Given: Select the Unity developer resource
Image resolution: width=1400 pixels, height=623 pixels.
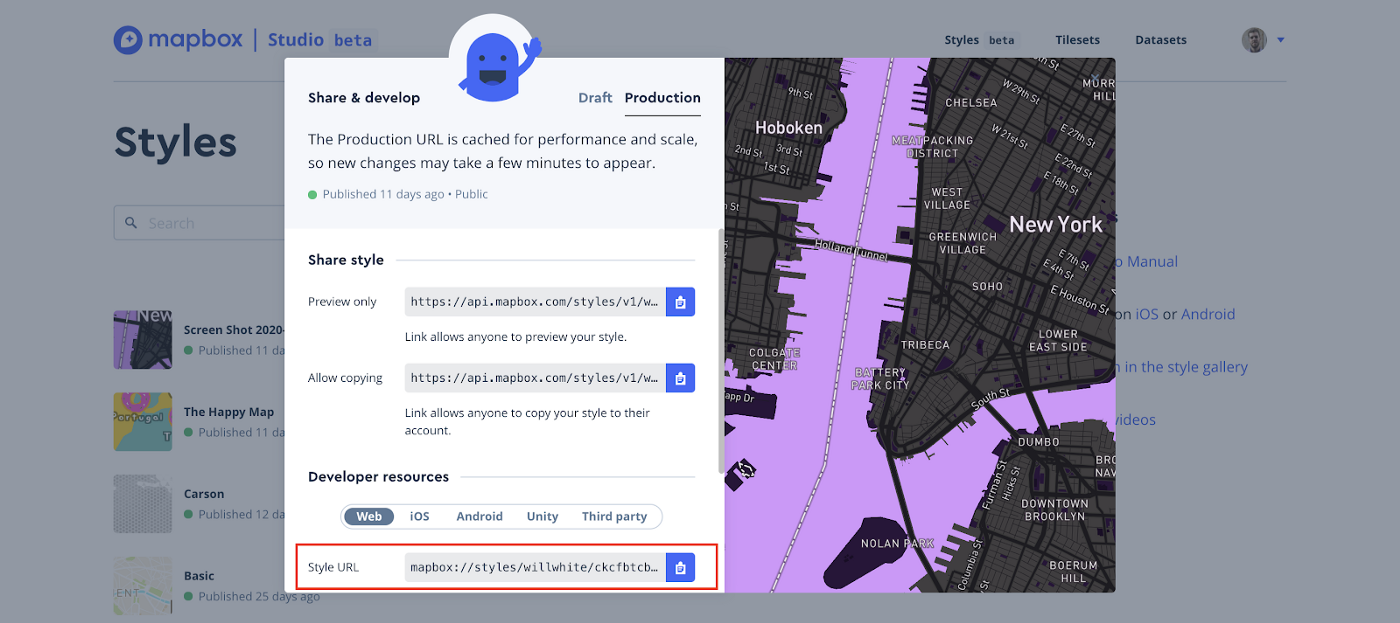Looking at the screenshot, I should coord(542,516).
